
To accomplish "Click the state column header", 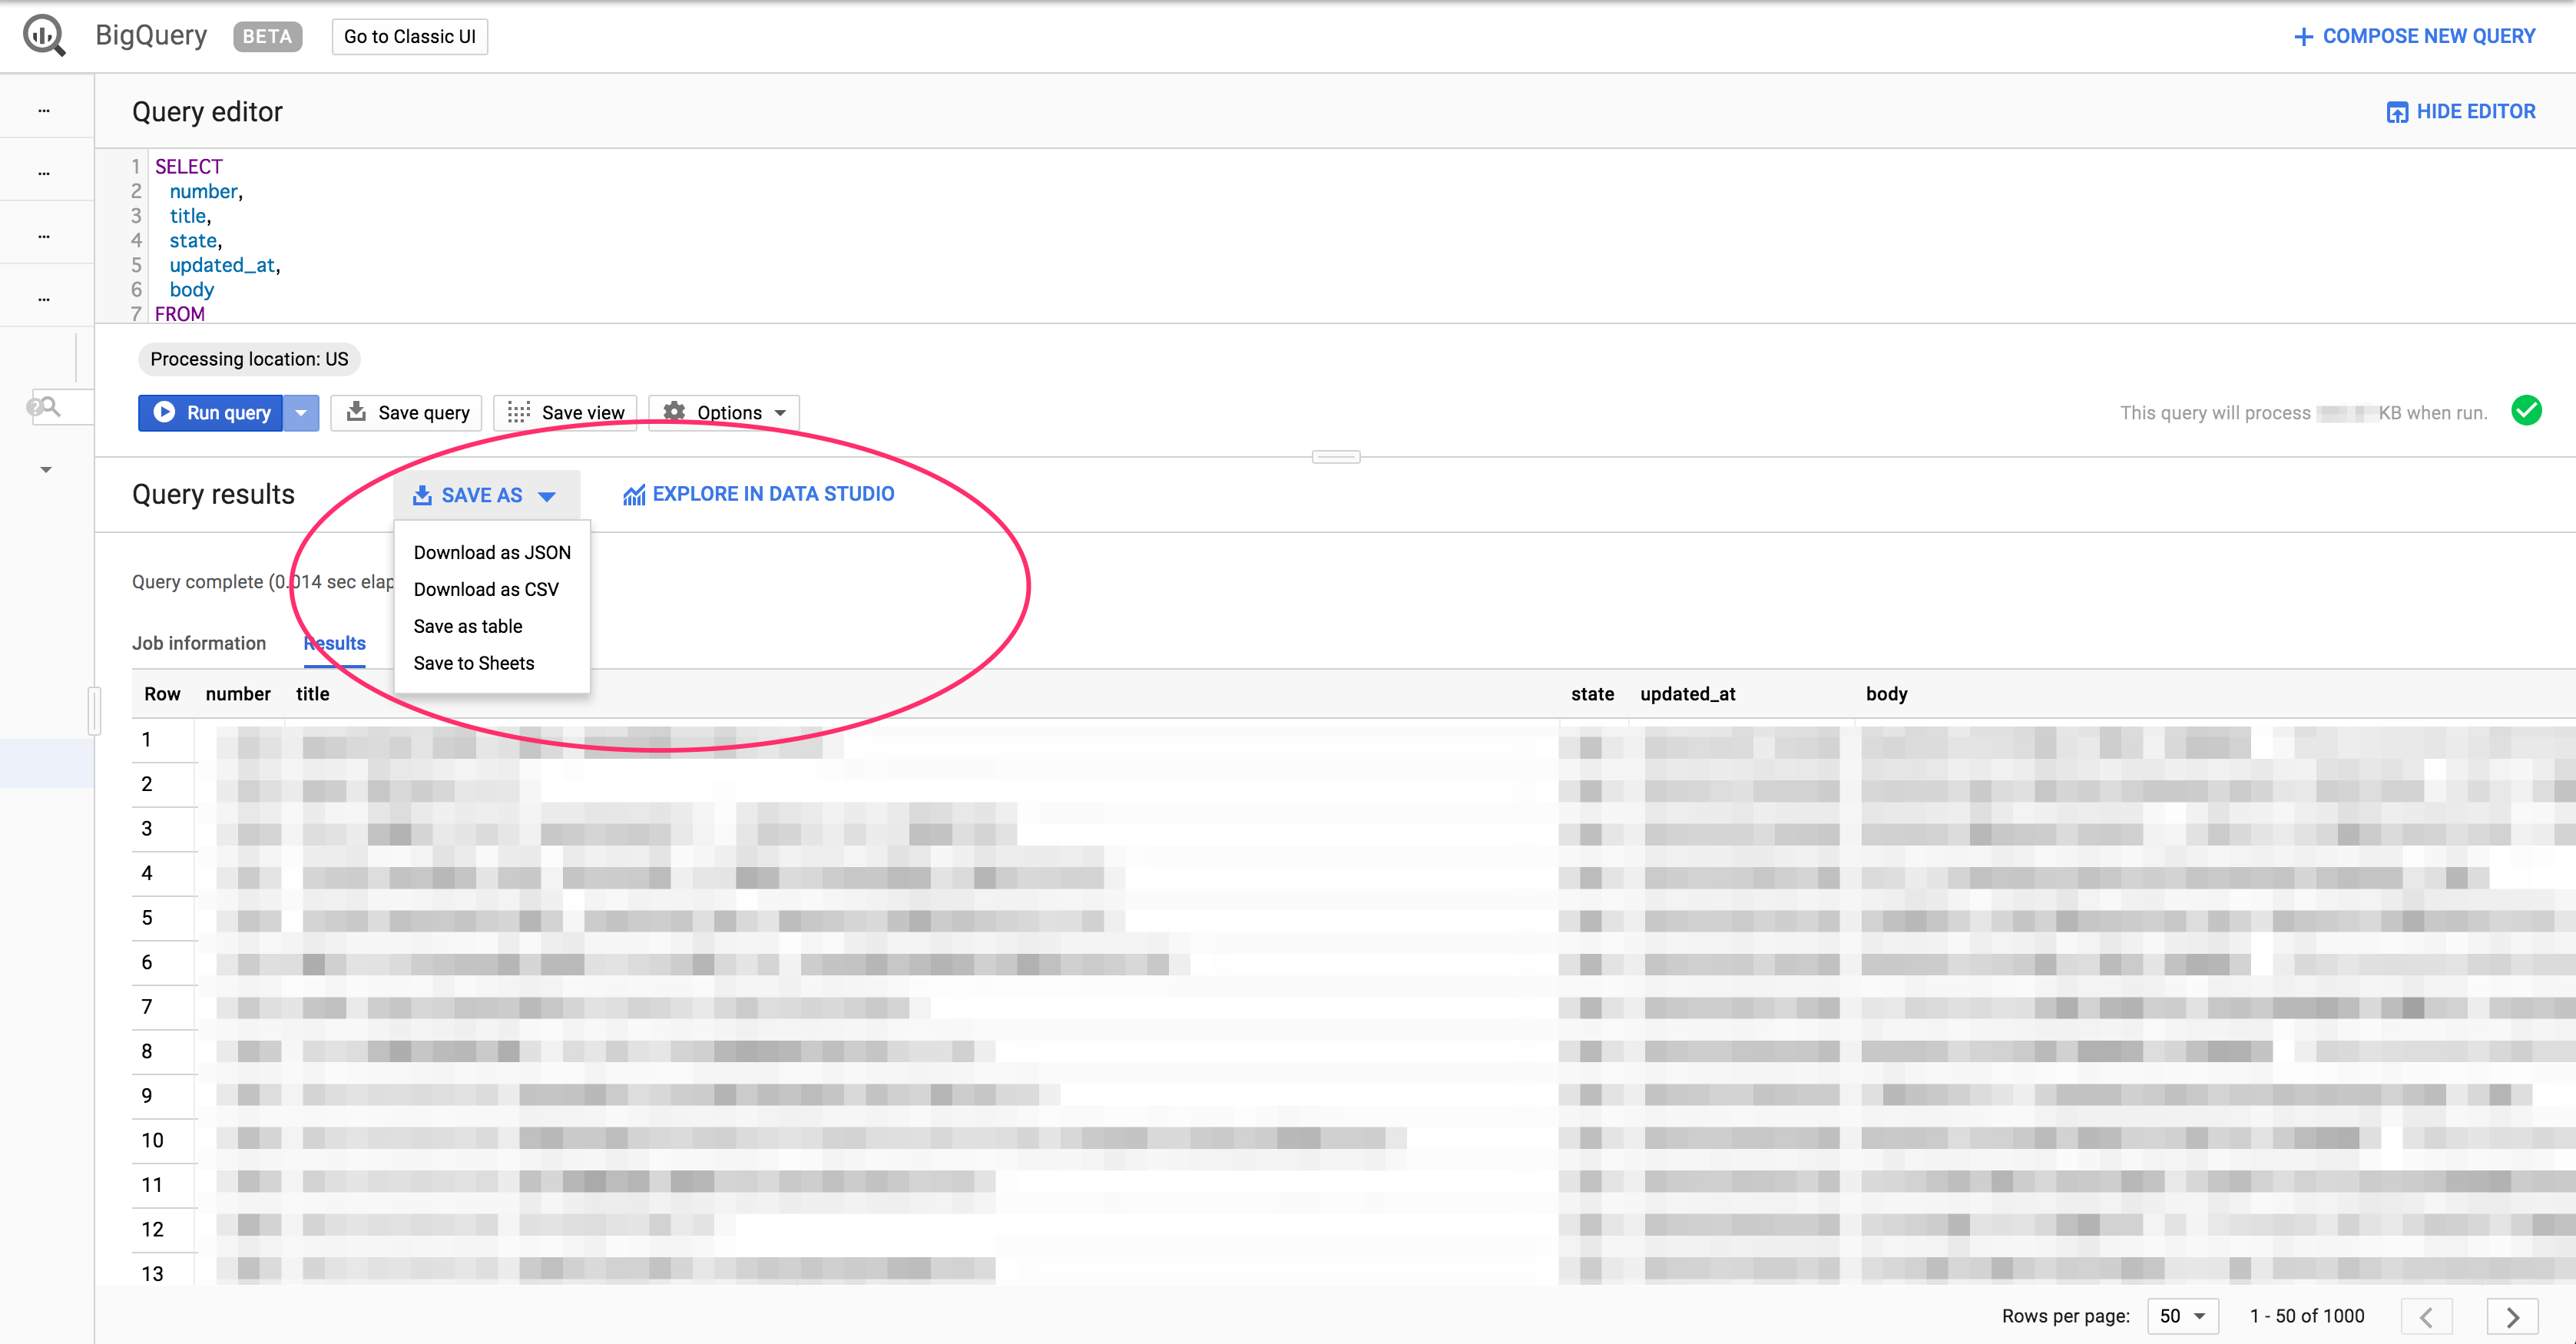I will tap(1592, 694).
